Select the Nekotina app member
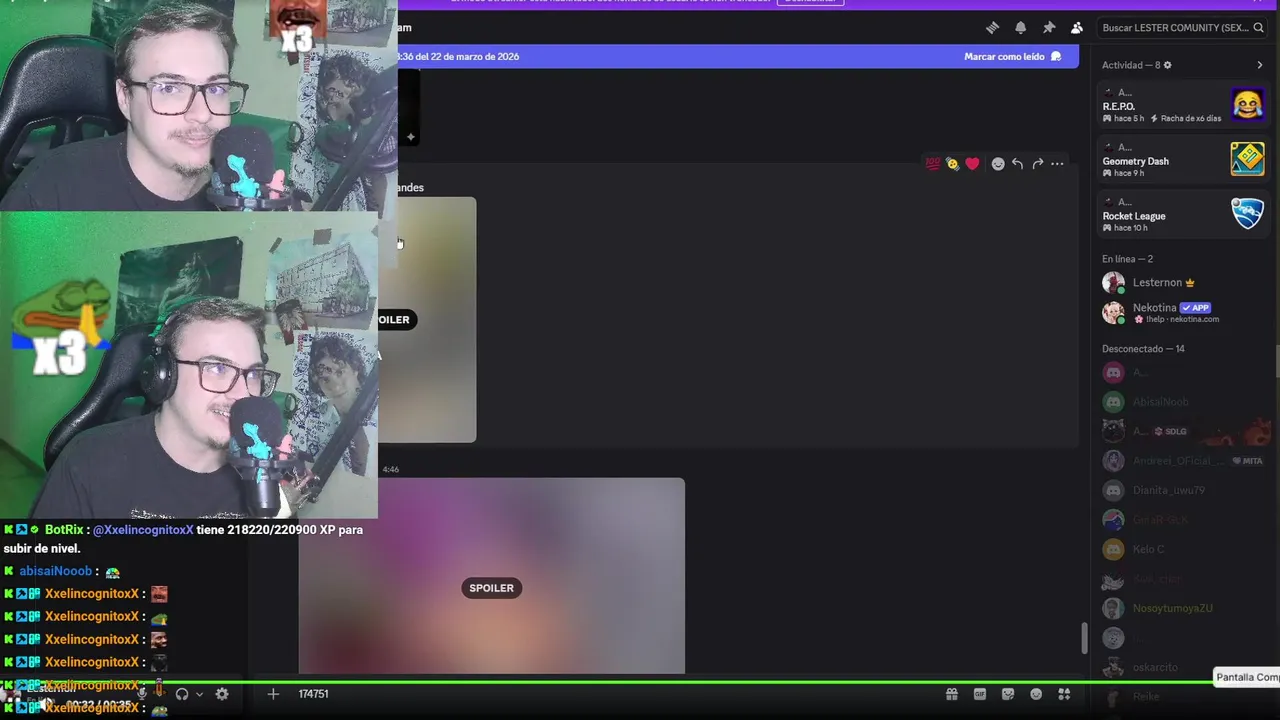This screenshot has width=1280, height=720. point(1183,313)
